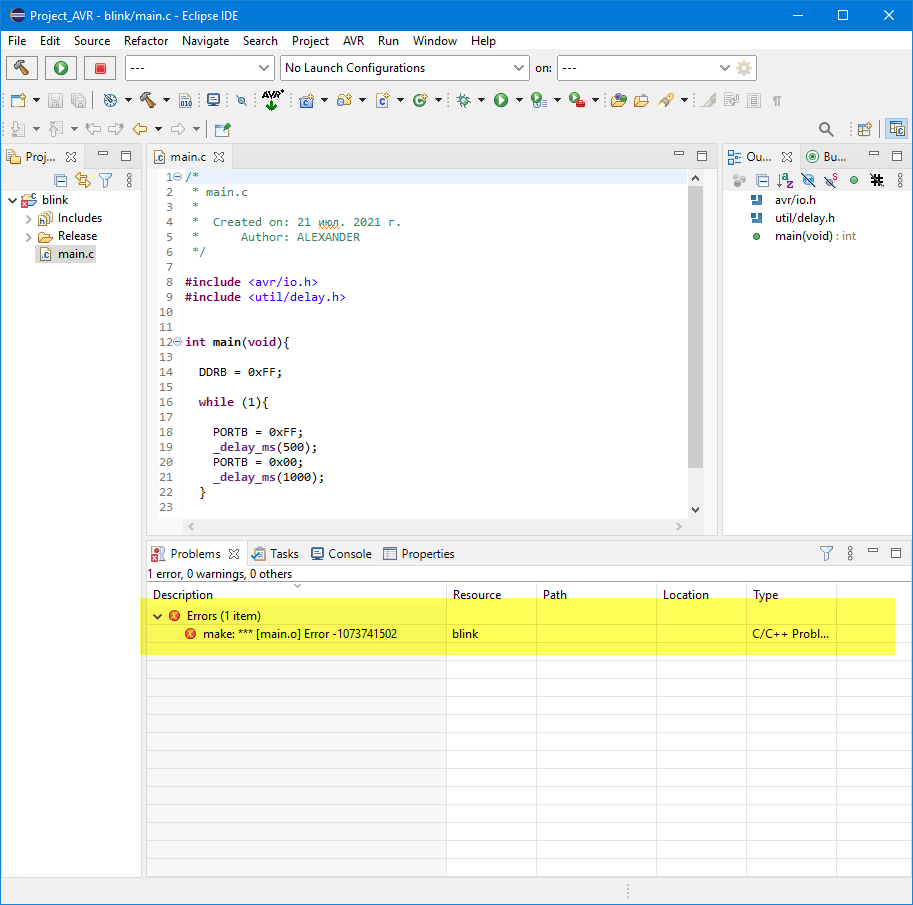Click the Build All 010 binary icon
913x905 pixels.
pos(185,100)
